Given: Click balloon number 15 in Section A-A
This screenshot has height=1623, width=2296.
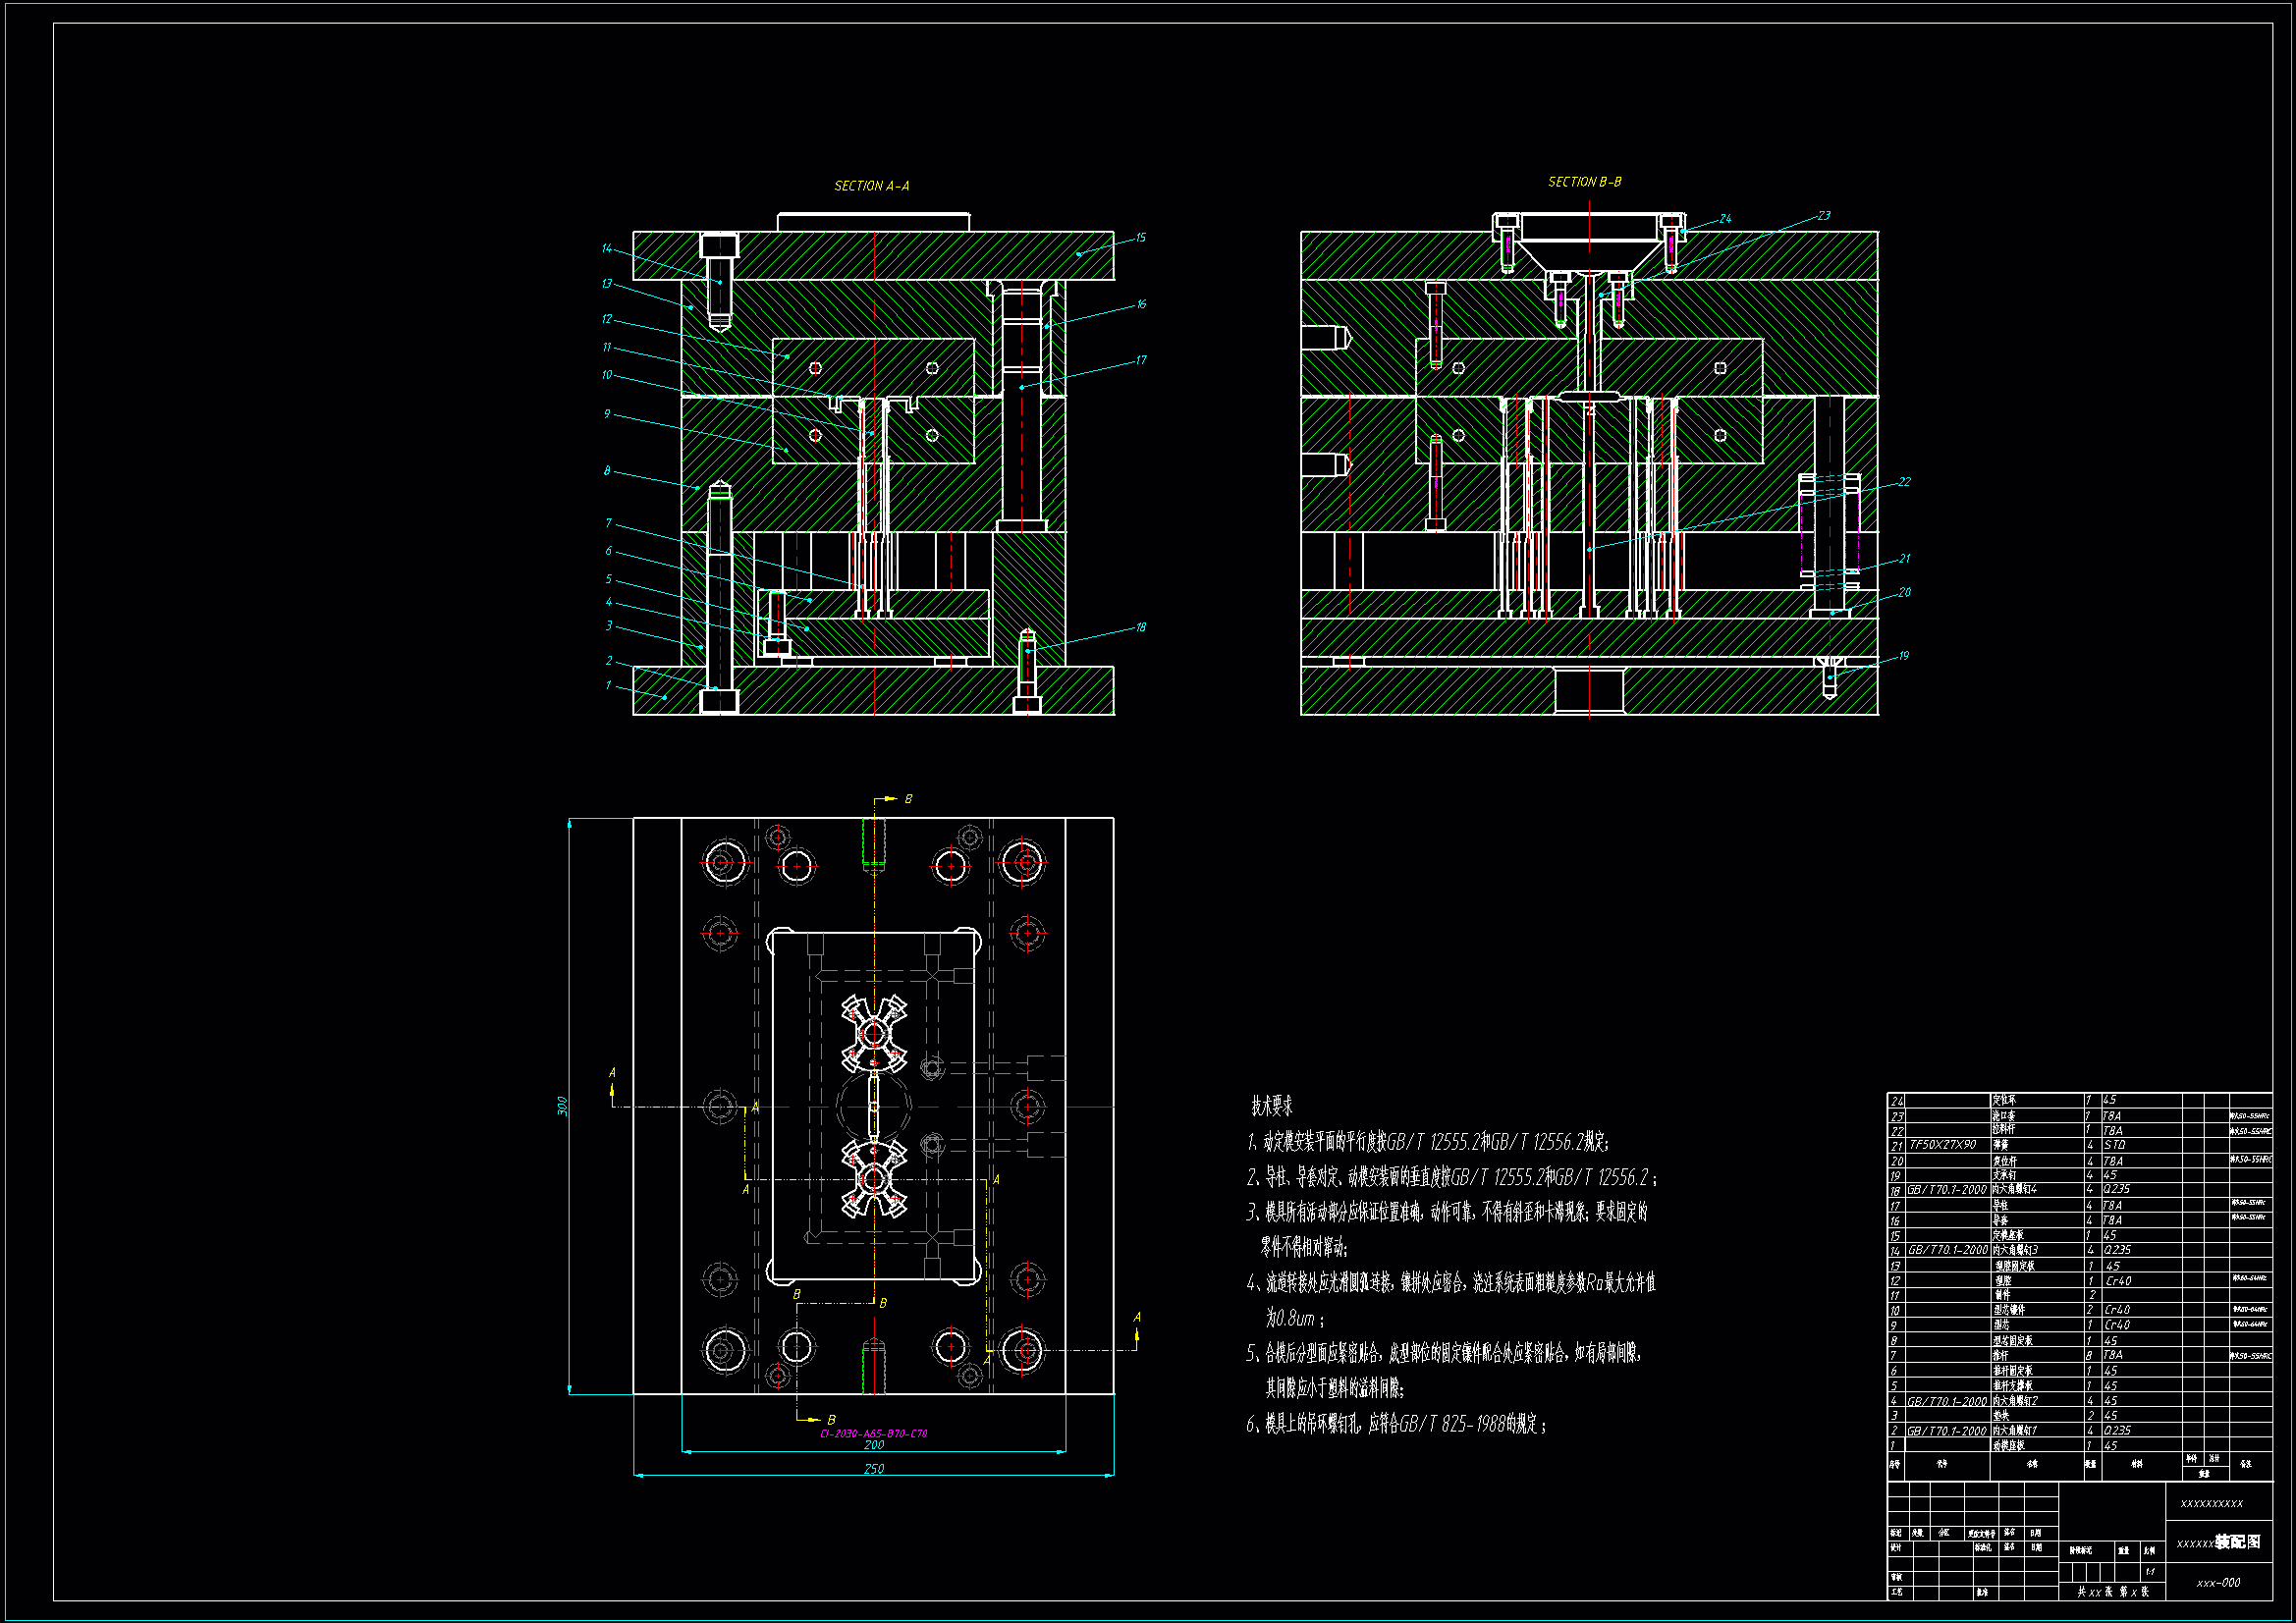Looking at the screenshot, I should coord(1140,238).
